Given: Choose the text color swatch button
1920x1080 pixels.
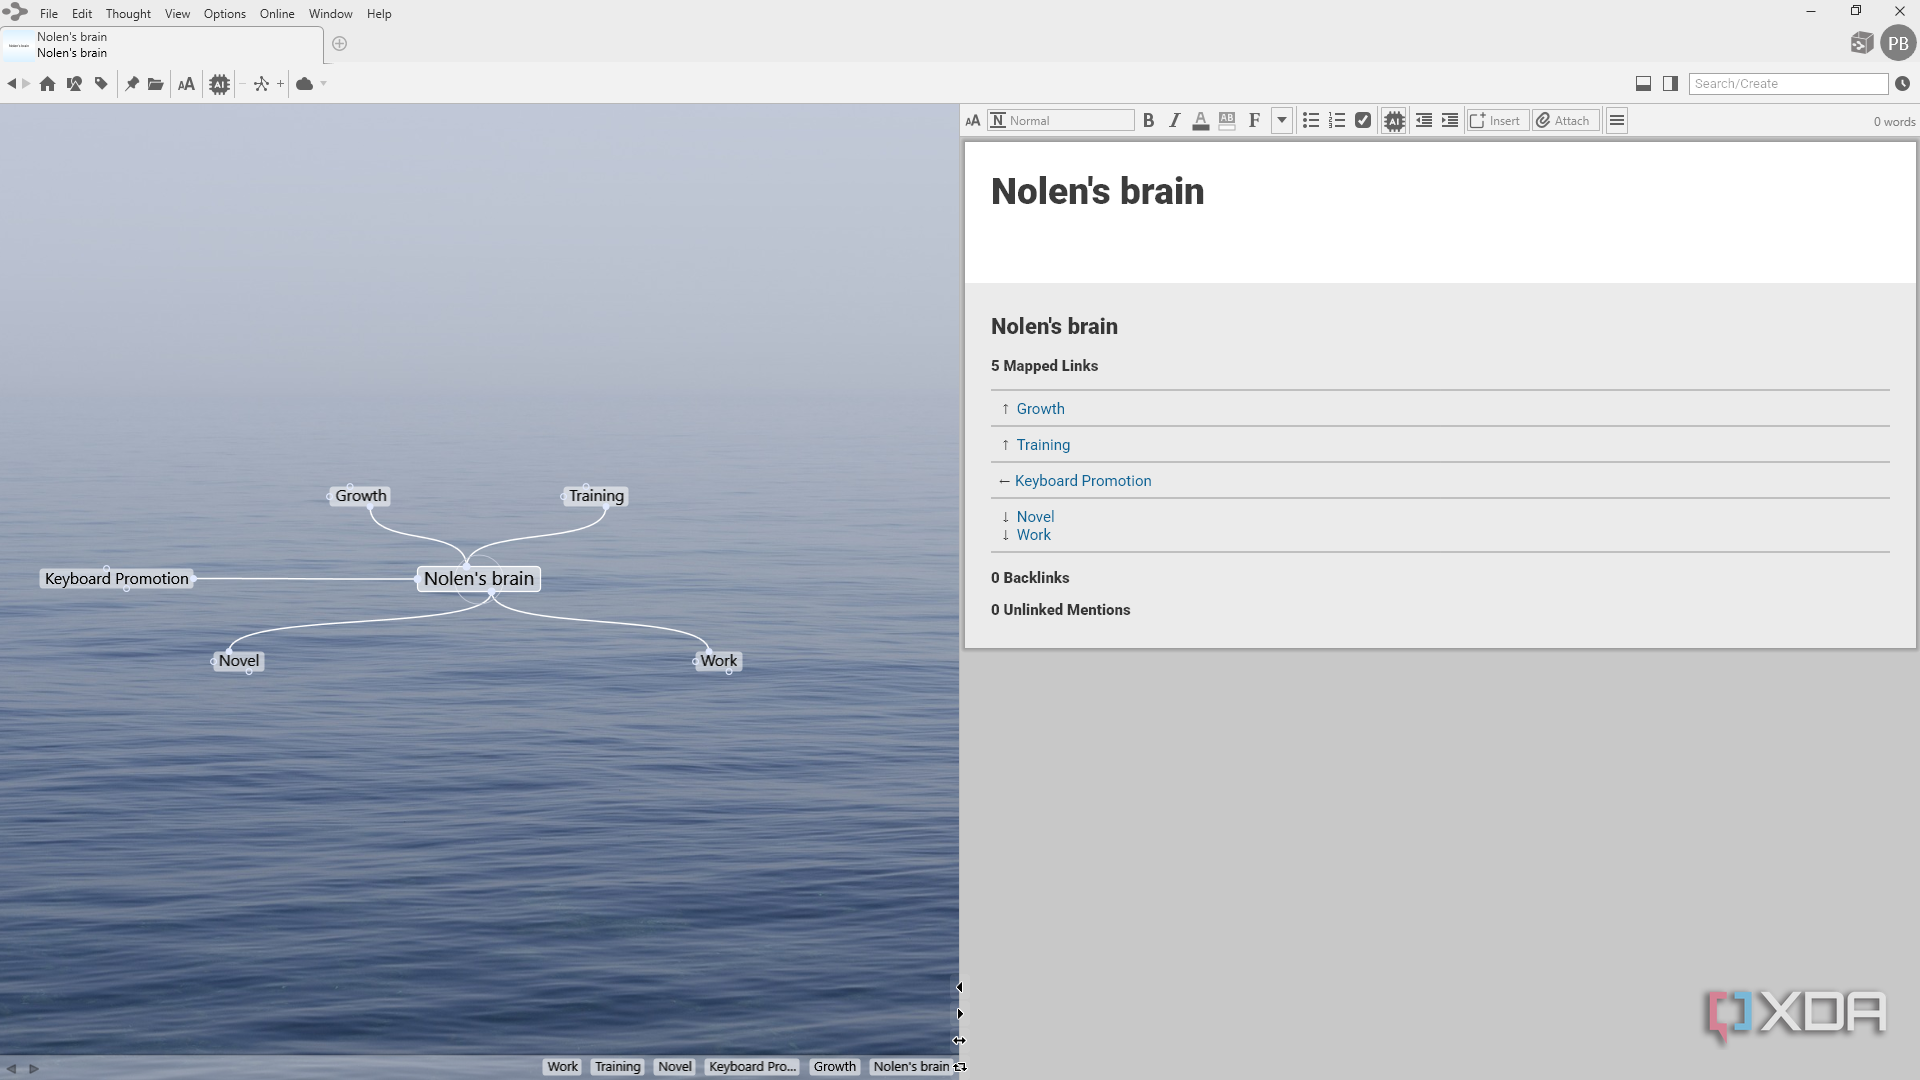Looking at the screenshot, I should coord(1201,121).
